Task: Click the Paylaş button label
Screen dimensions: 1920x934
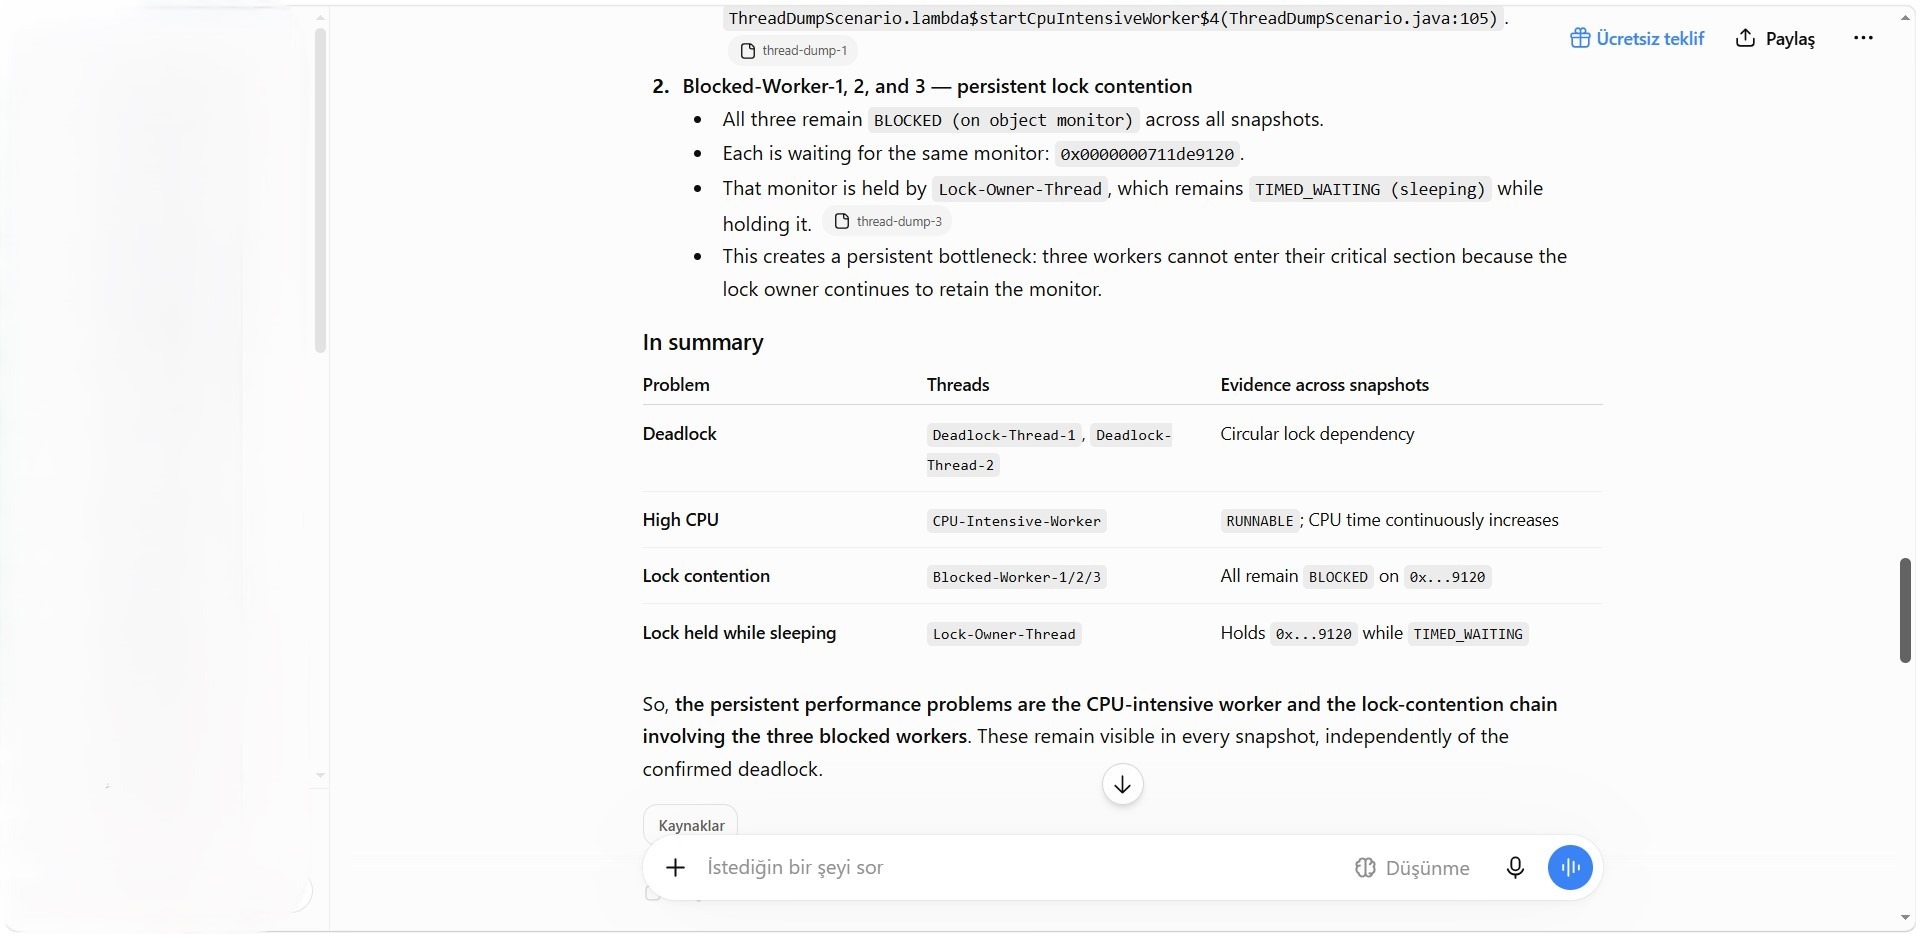Action: [1790, 39]
